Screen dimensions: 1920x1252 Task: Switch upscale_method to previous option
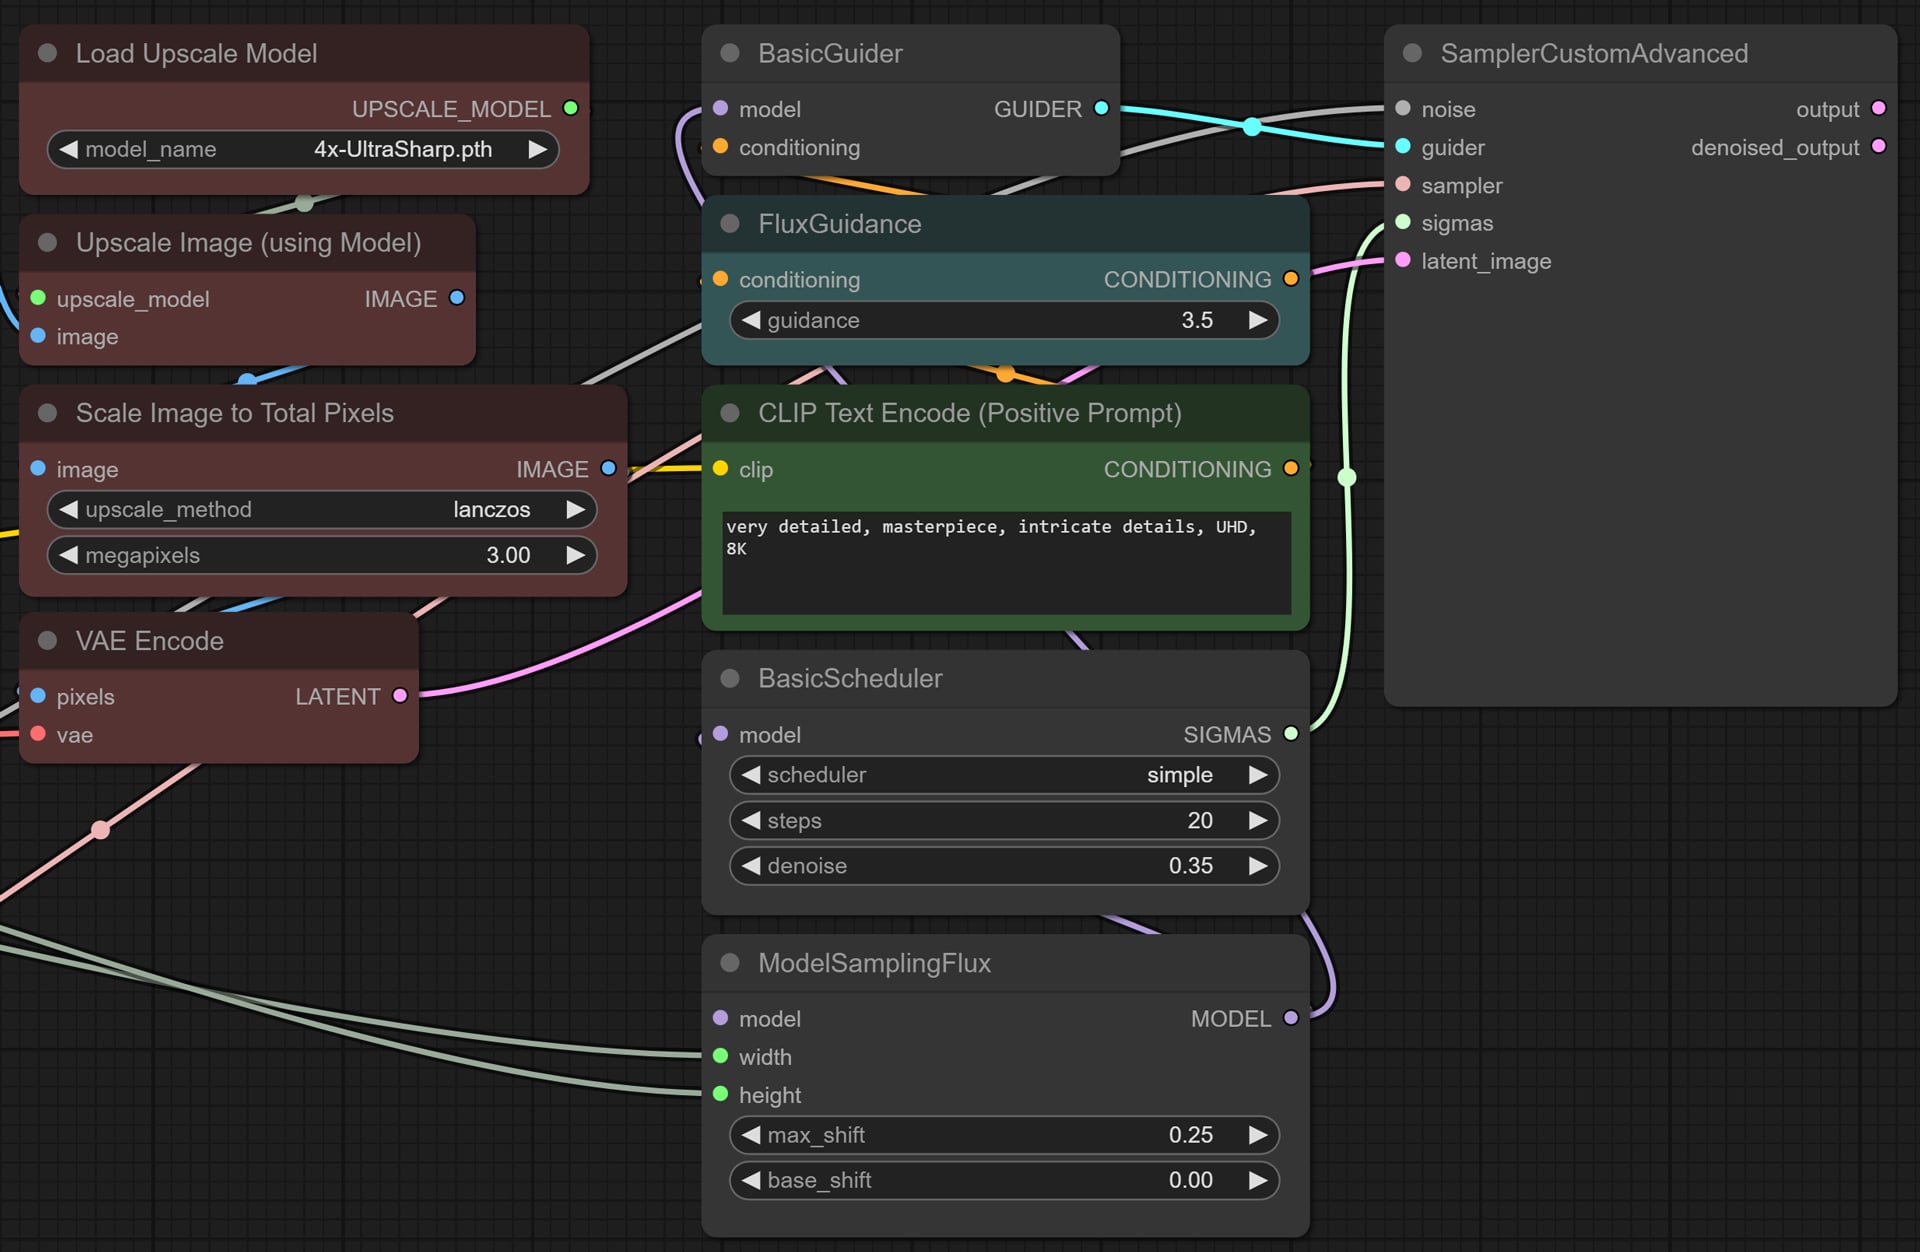(68, 509)
